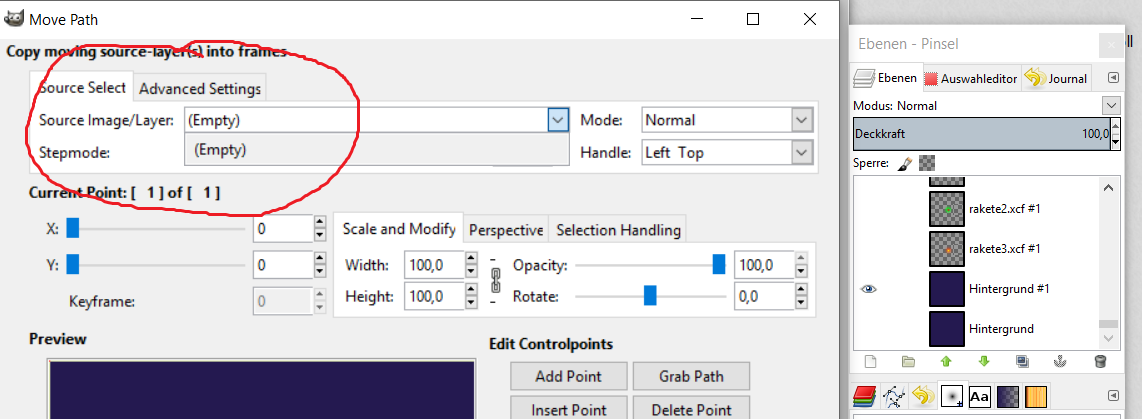Switch to the Auswahleditor tab

click(972, 79)
